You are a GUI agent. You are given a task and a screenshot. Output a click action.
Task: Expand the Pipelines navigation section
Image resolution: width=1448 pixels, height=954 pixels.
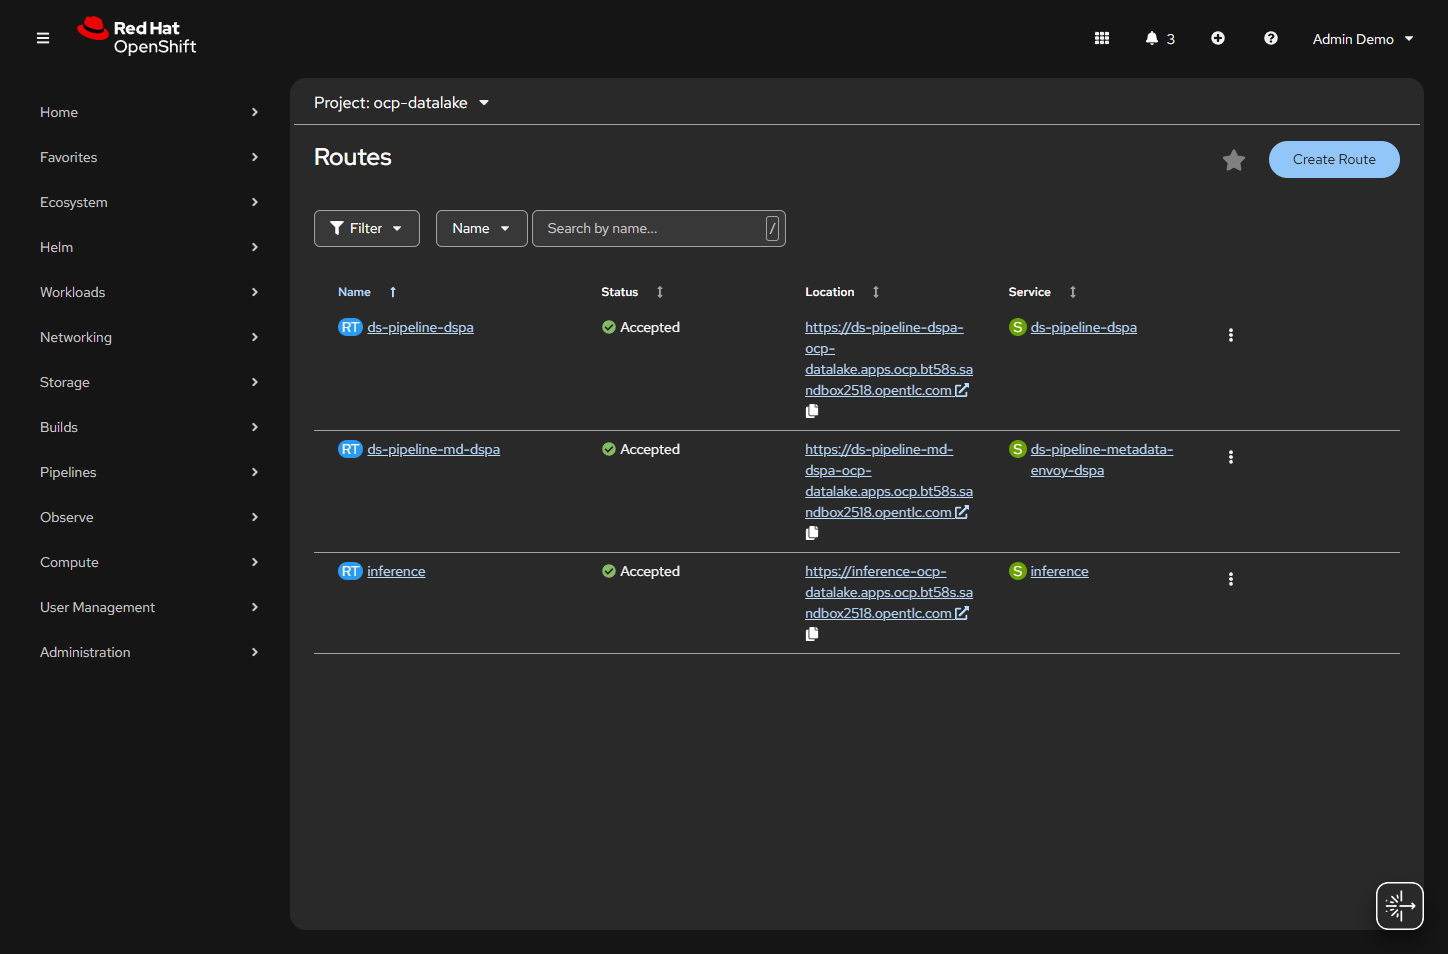149,472
